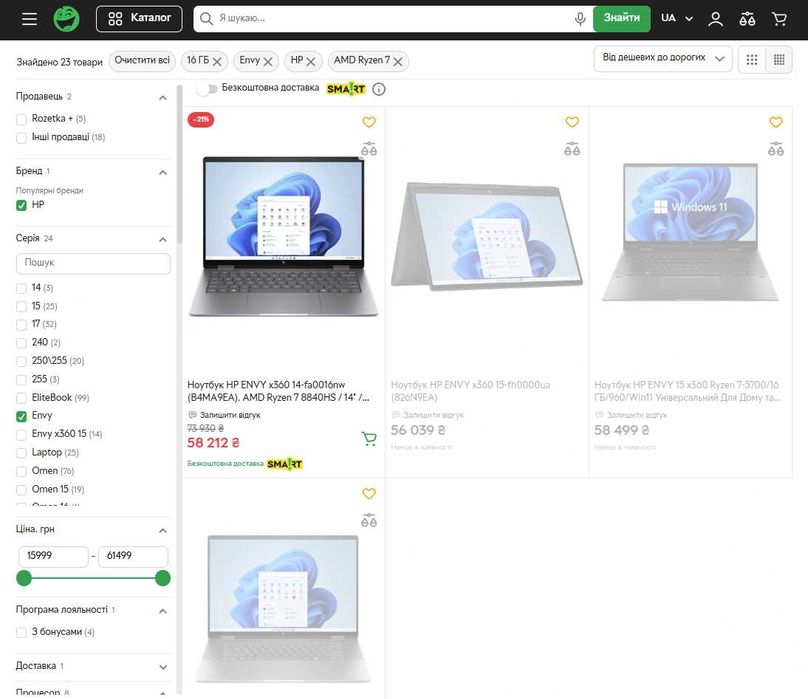Grab the maximum price slider handle
The width and height of the screenshot is (808, 699).
pos(163,578)
